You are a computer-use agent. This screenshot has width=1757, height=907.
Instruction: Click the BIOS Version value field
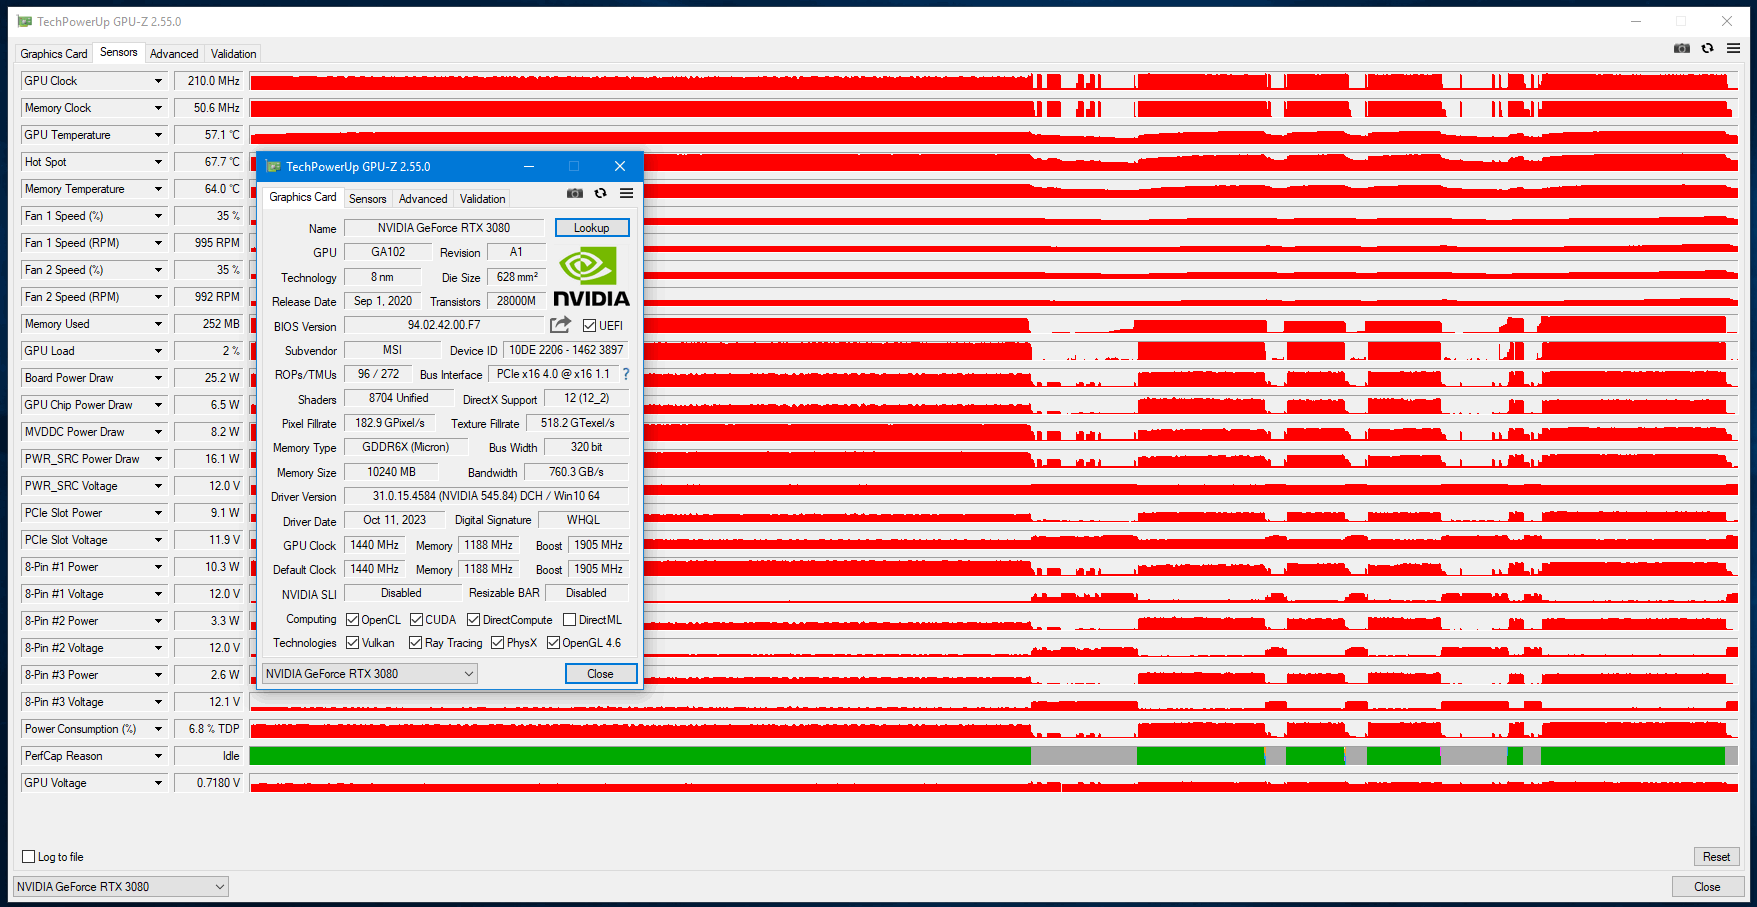[x=444, y=325]
